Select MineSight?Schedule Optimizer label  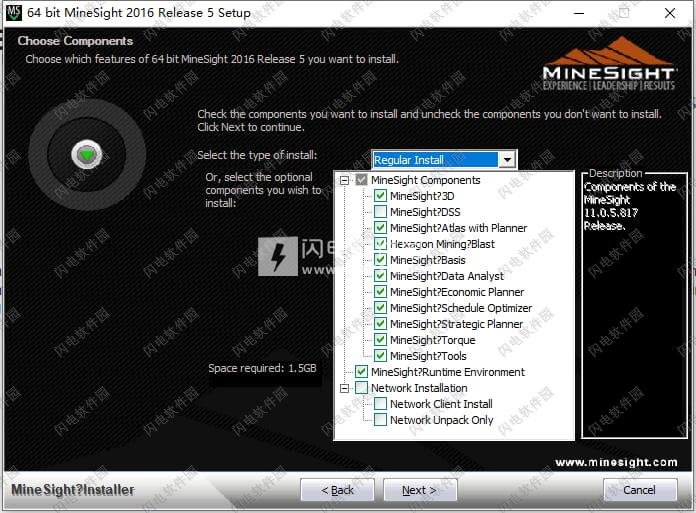coord(461,308)
